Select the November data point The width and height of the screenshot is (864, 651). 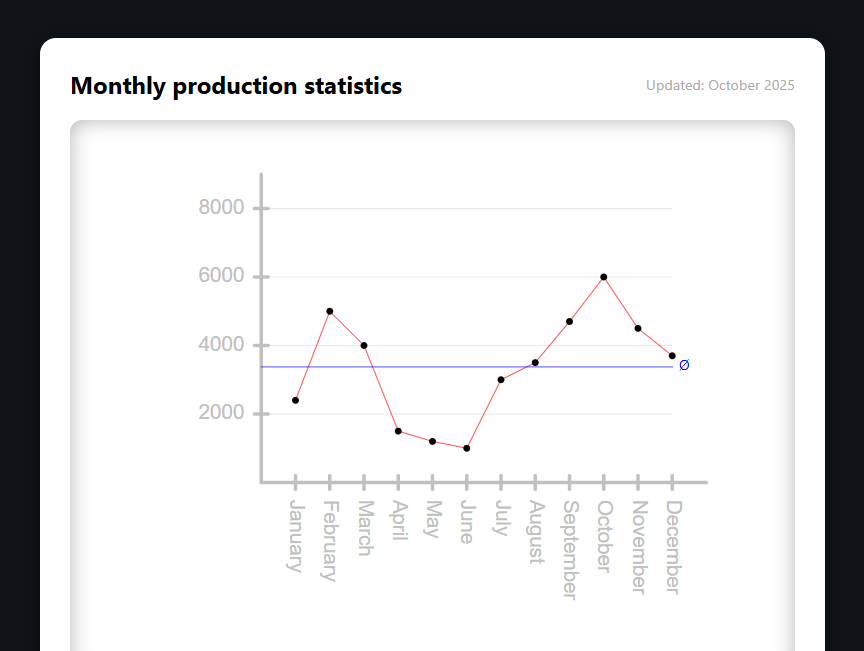click(x=638, y=328)
